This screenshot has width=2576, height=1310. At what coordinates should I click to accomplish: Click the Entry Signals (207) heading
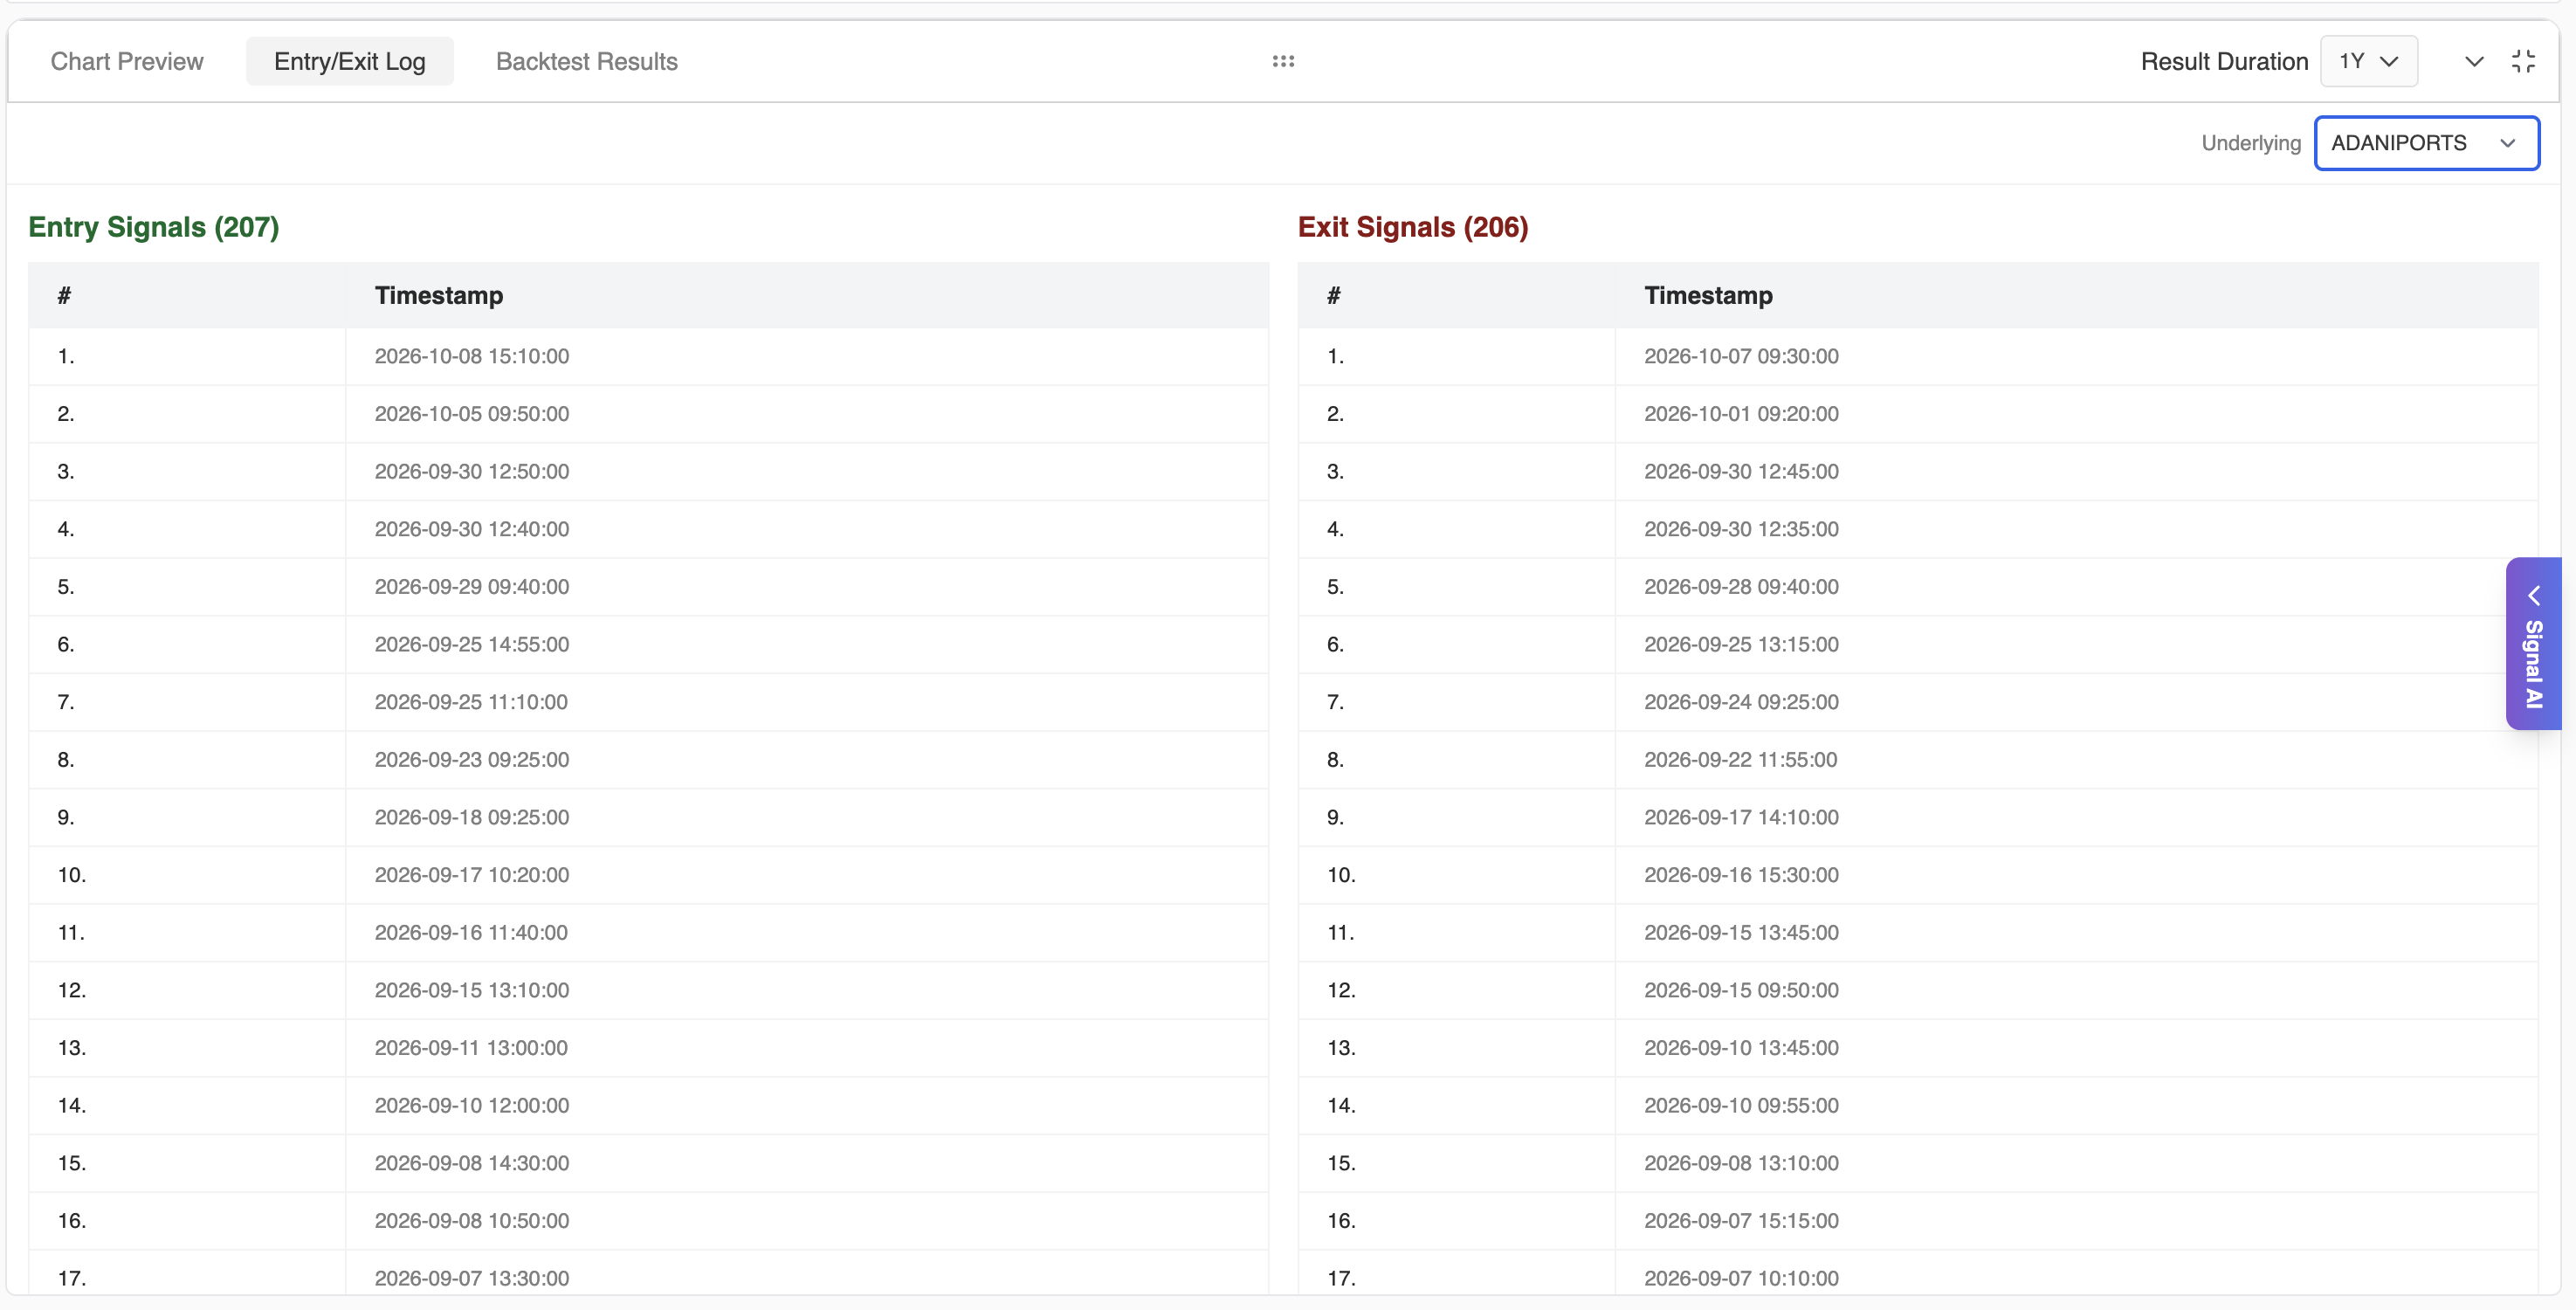[154, 227]
